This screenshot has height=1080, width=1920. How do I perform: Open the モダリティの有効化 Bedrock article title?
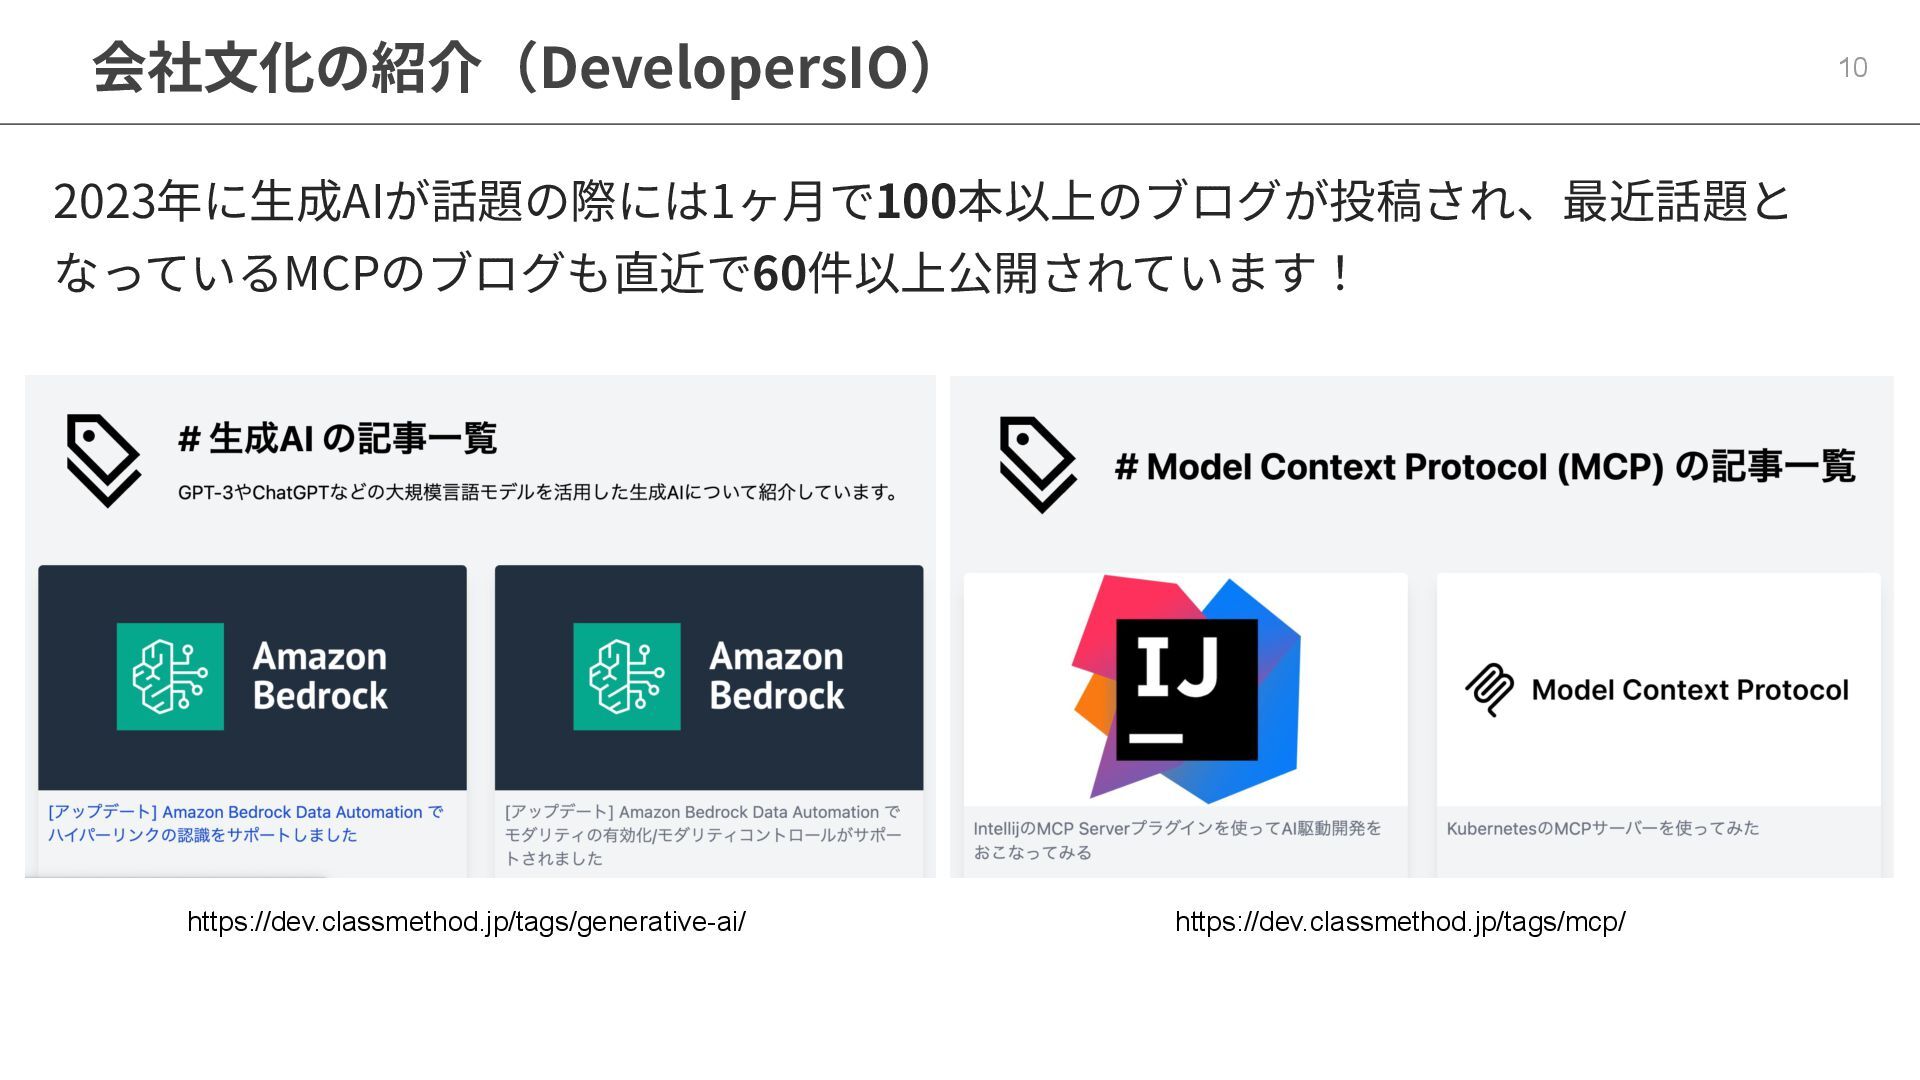(703, 835)
